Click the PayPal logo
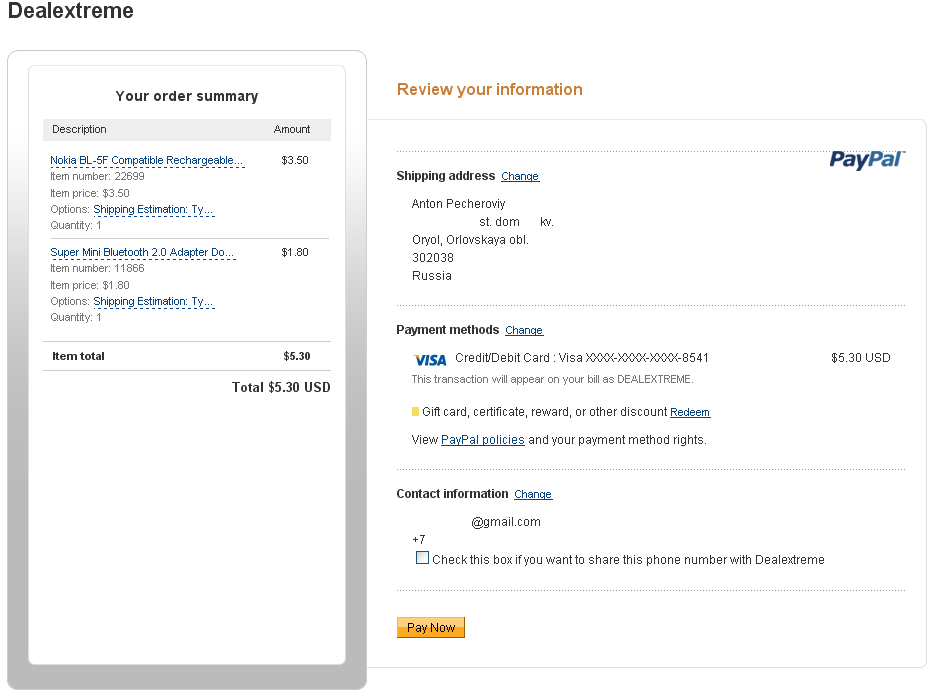The image size is (940, 695). pyautogui.click(x=867, y=160)
